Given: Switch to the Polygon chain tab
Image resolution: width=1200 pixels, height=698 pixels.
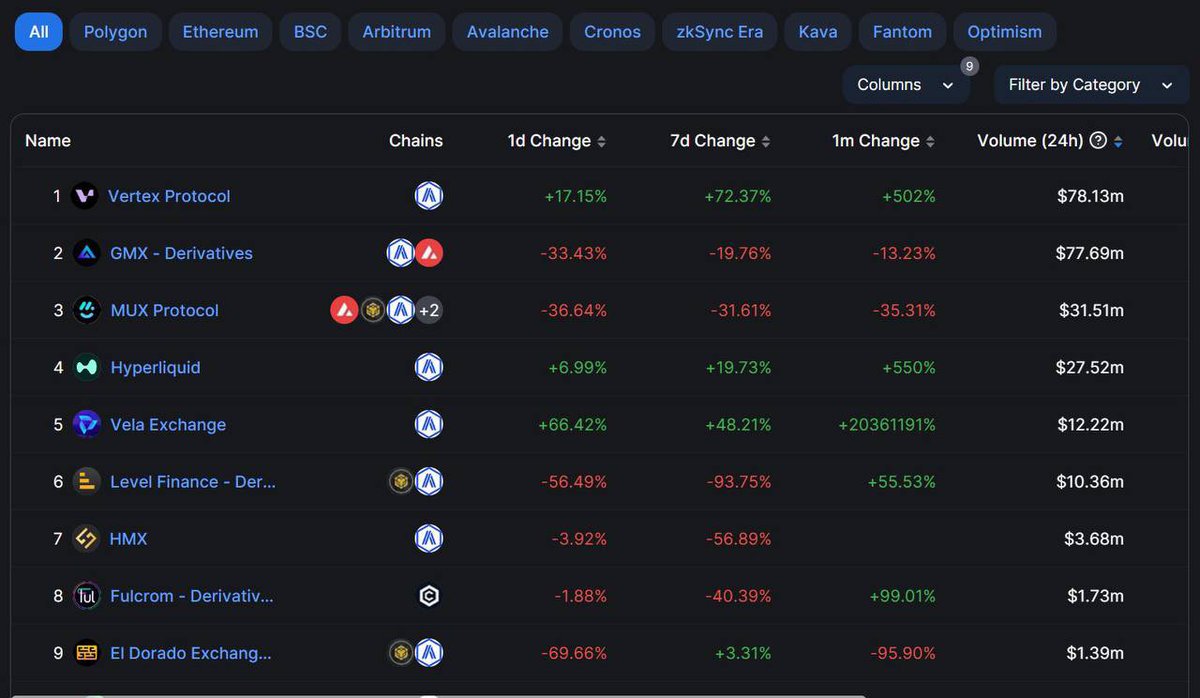Looking at the screenshot, I should 115,32.
